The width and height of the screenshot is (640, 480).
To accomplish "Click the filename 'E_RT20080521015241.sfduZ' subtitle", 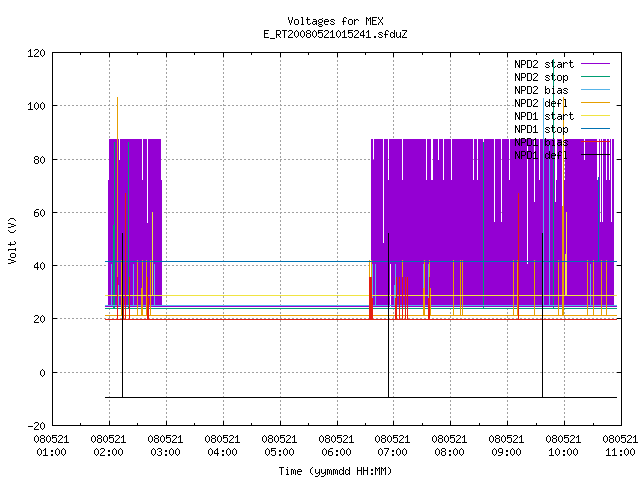I will (x=335, y=34).
